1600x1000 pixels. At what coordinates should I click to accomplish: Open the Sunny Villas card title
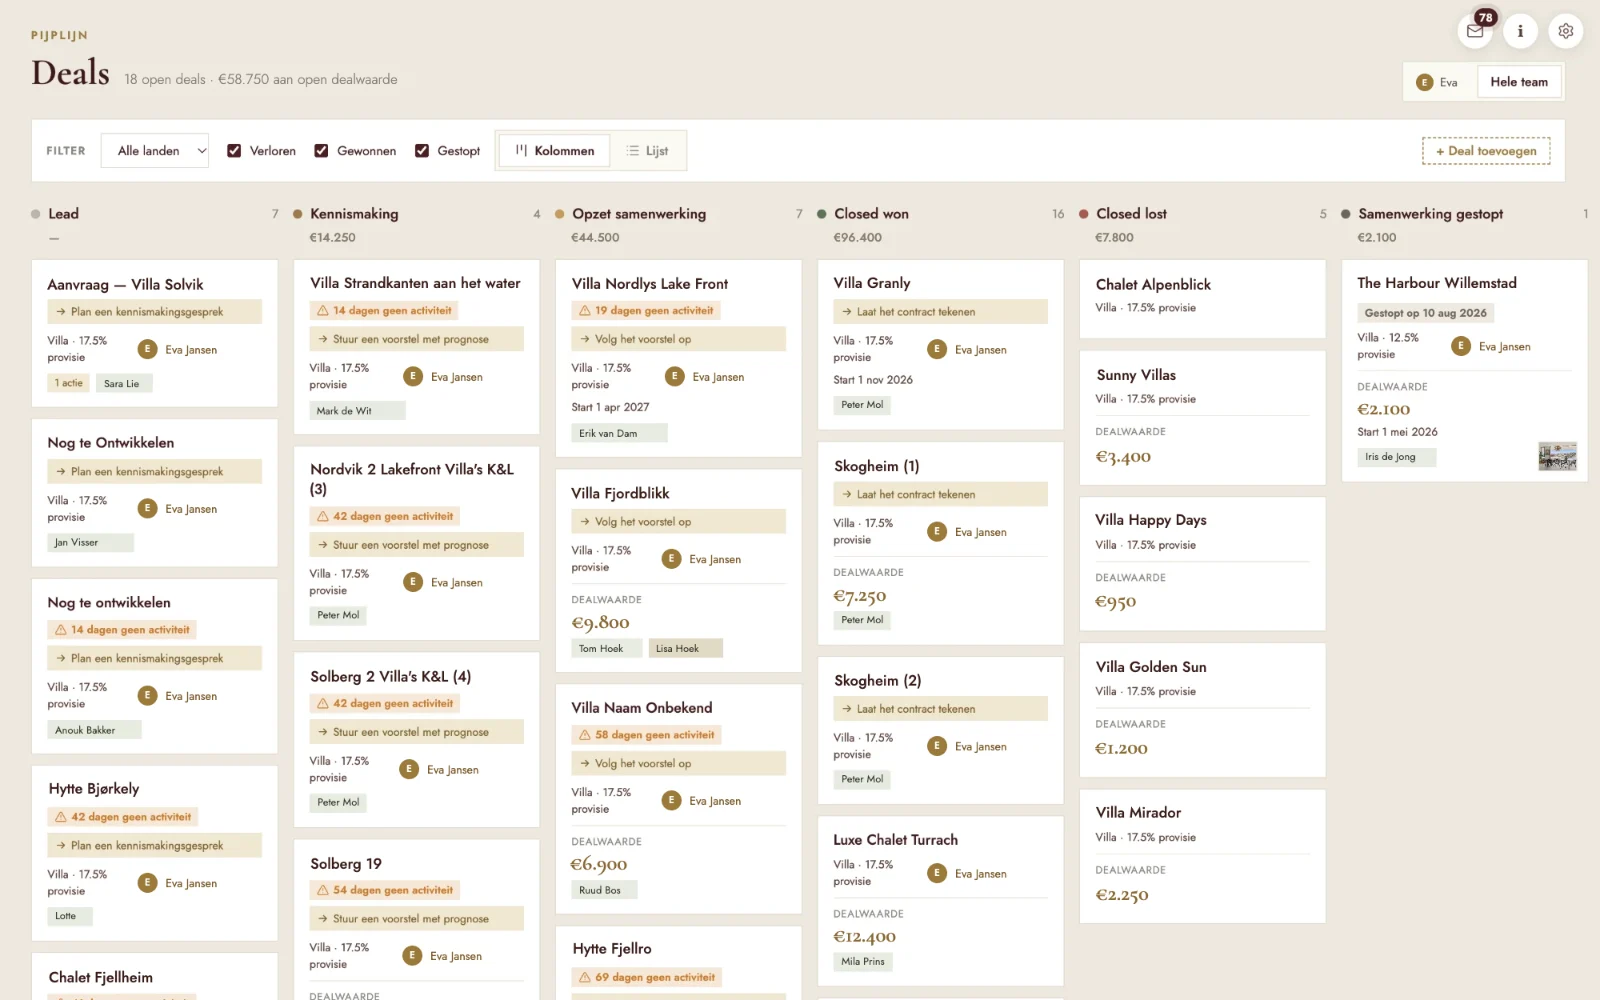point(1136,375)
